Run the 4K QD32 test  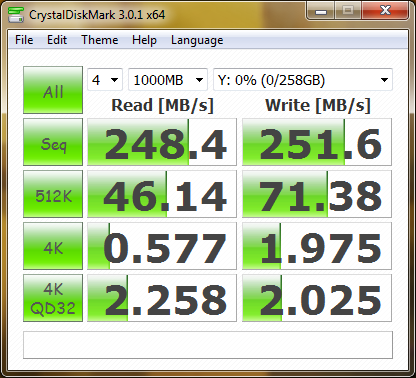53,298
